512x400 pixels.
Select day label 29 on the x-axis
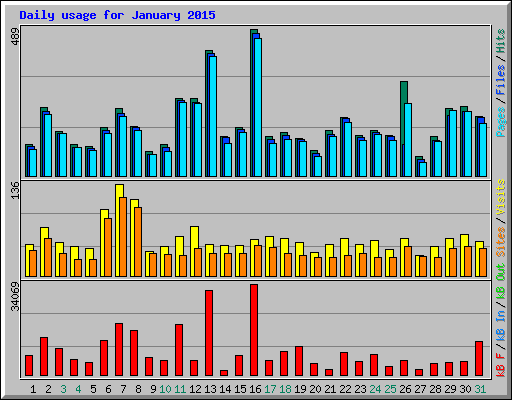(x=450, y=389)
